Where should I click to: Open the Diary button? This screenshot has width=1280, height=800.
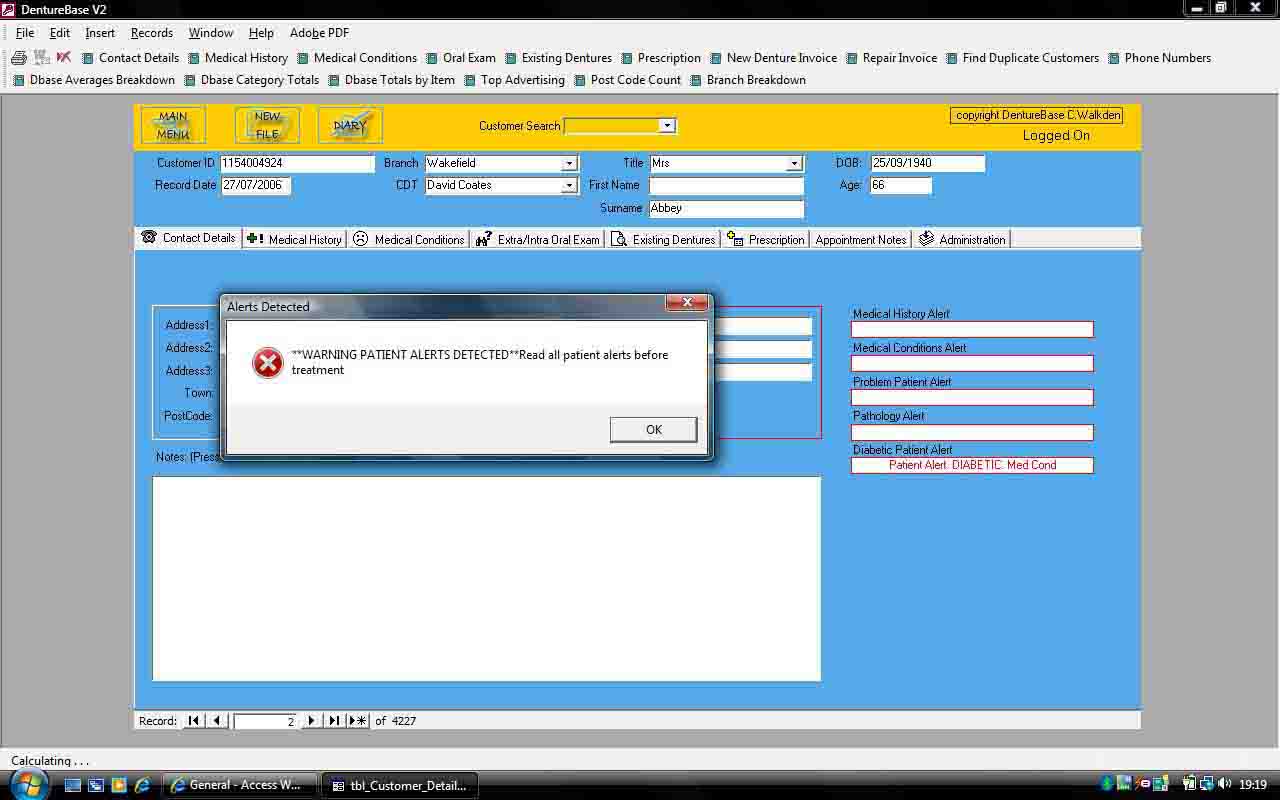click(350, 125)
